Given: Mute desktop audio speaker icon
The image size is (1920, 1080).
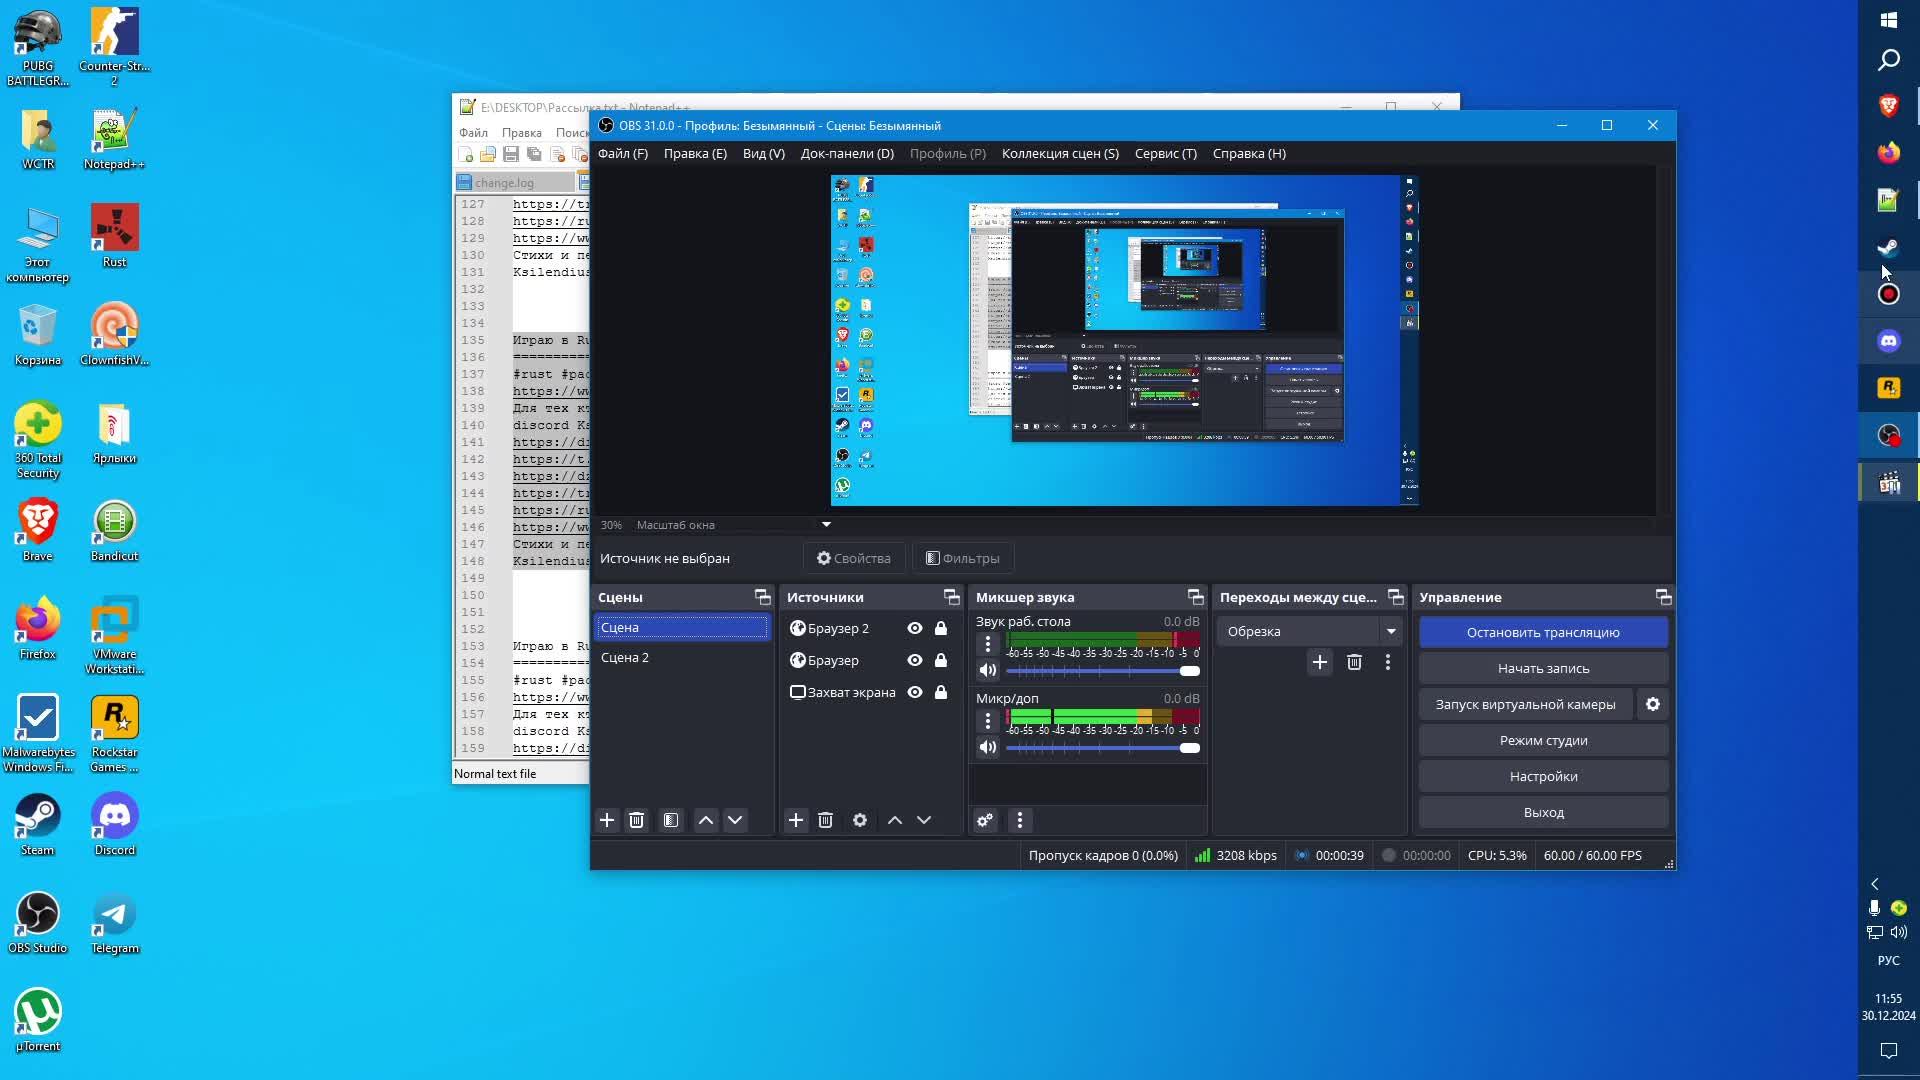Looking at the screenshot, I should click(x=987, y=670).
